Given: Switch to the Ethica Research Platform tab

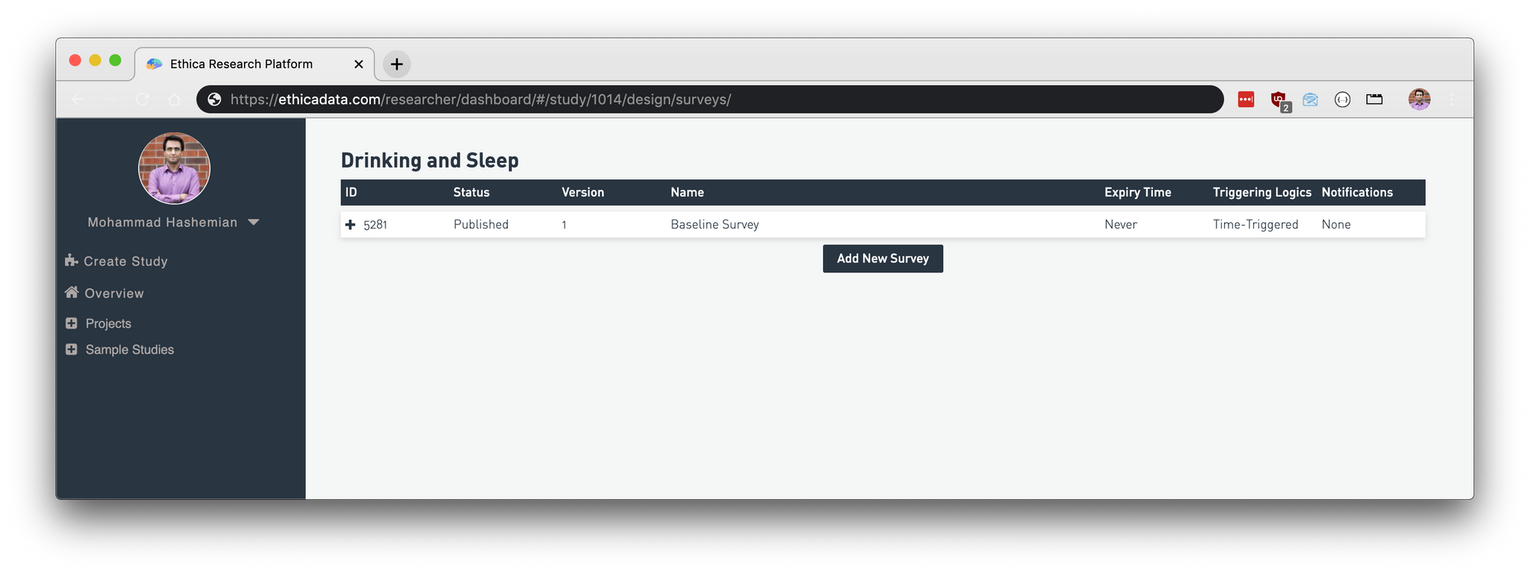Looking at the screenshot, I should point(241,64).
